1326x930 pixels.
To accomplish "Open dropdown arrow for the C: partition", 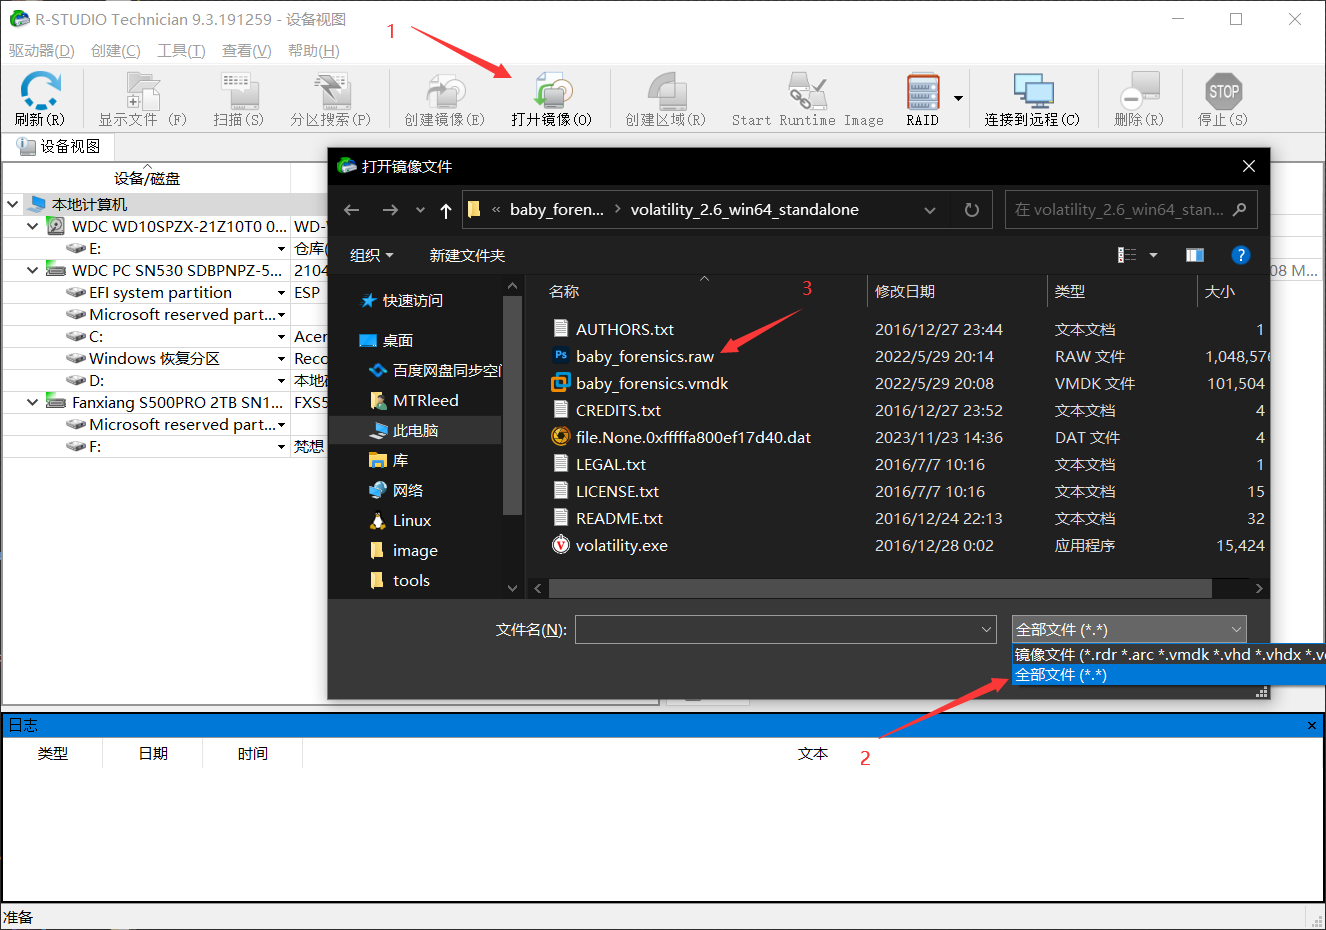I will (x=281, y=337).
